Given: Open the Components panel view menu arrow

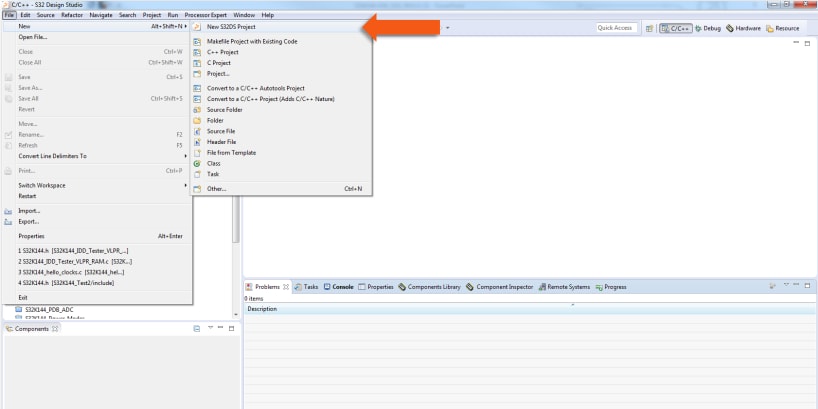Looking at the screenshot, I should coord(208,328).
